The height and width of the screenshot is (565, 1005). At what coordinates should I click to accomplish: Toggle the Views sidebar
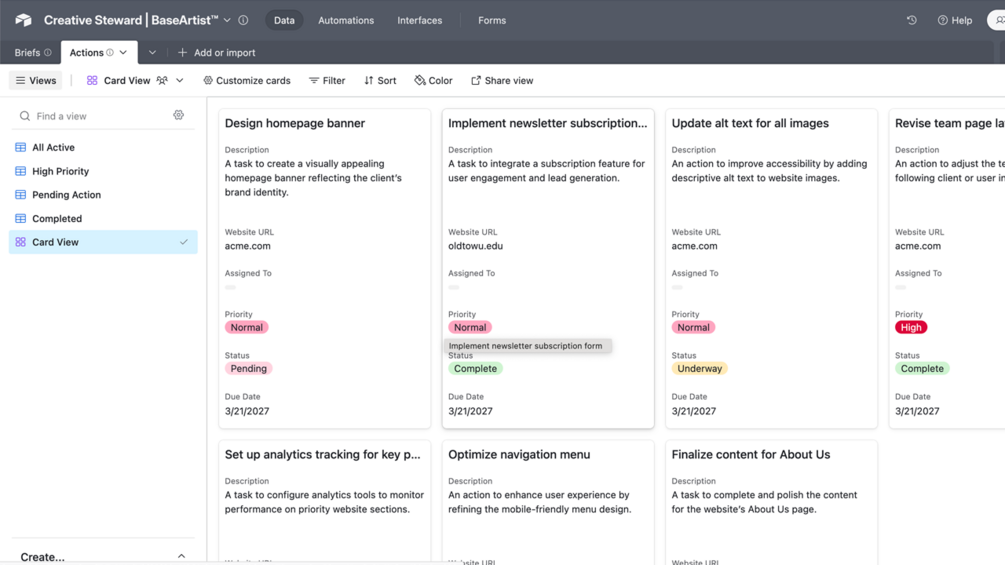pyautogui.click(x=35, y=80)
